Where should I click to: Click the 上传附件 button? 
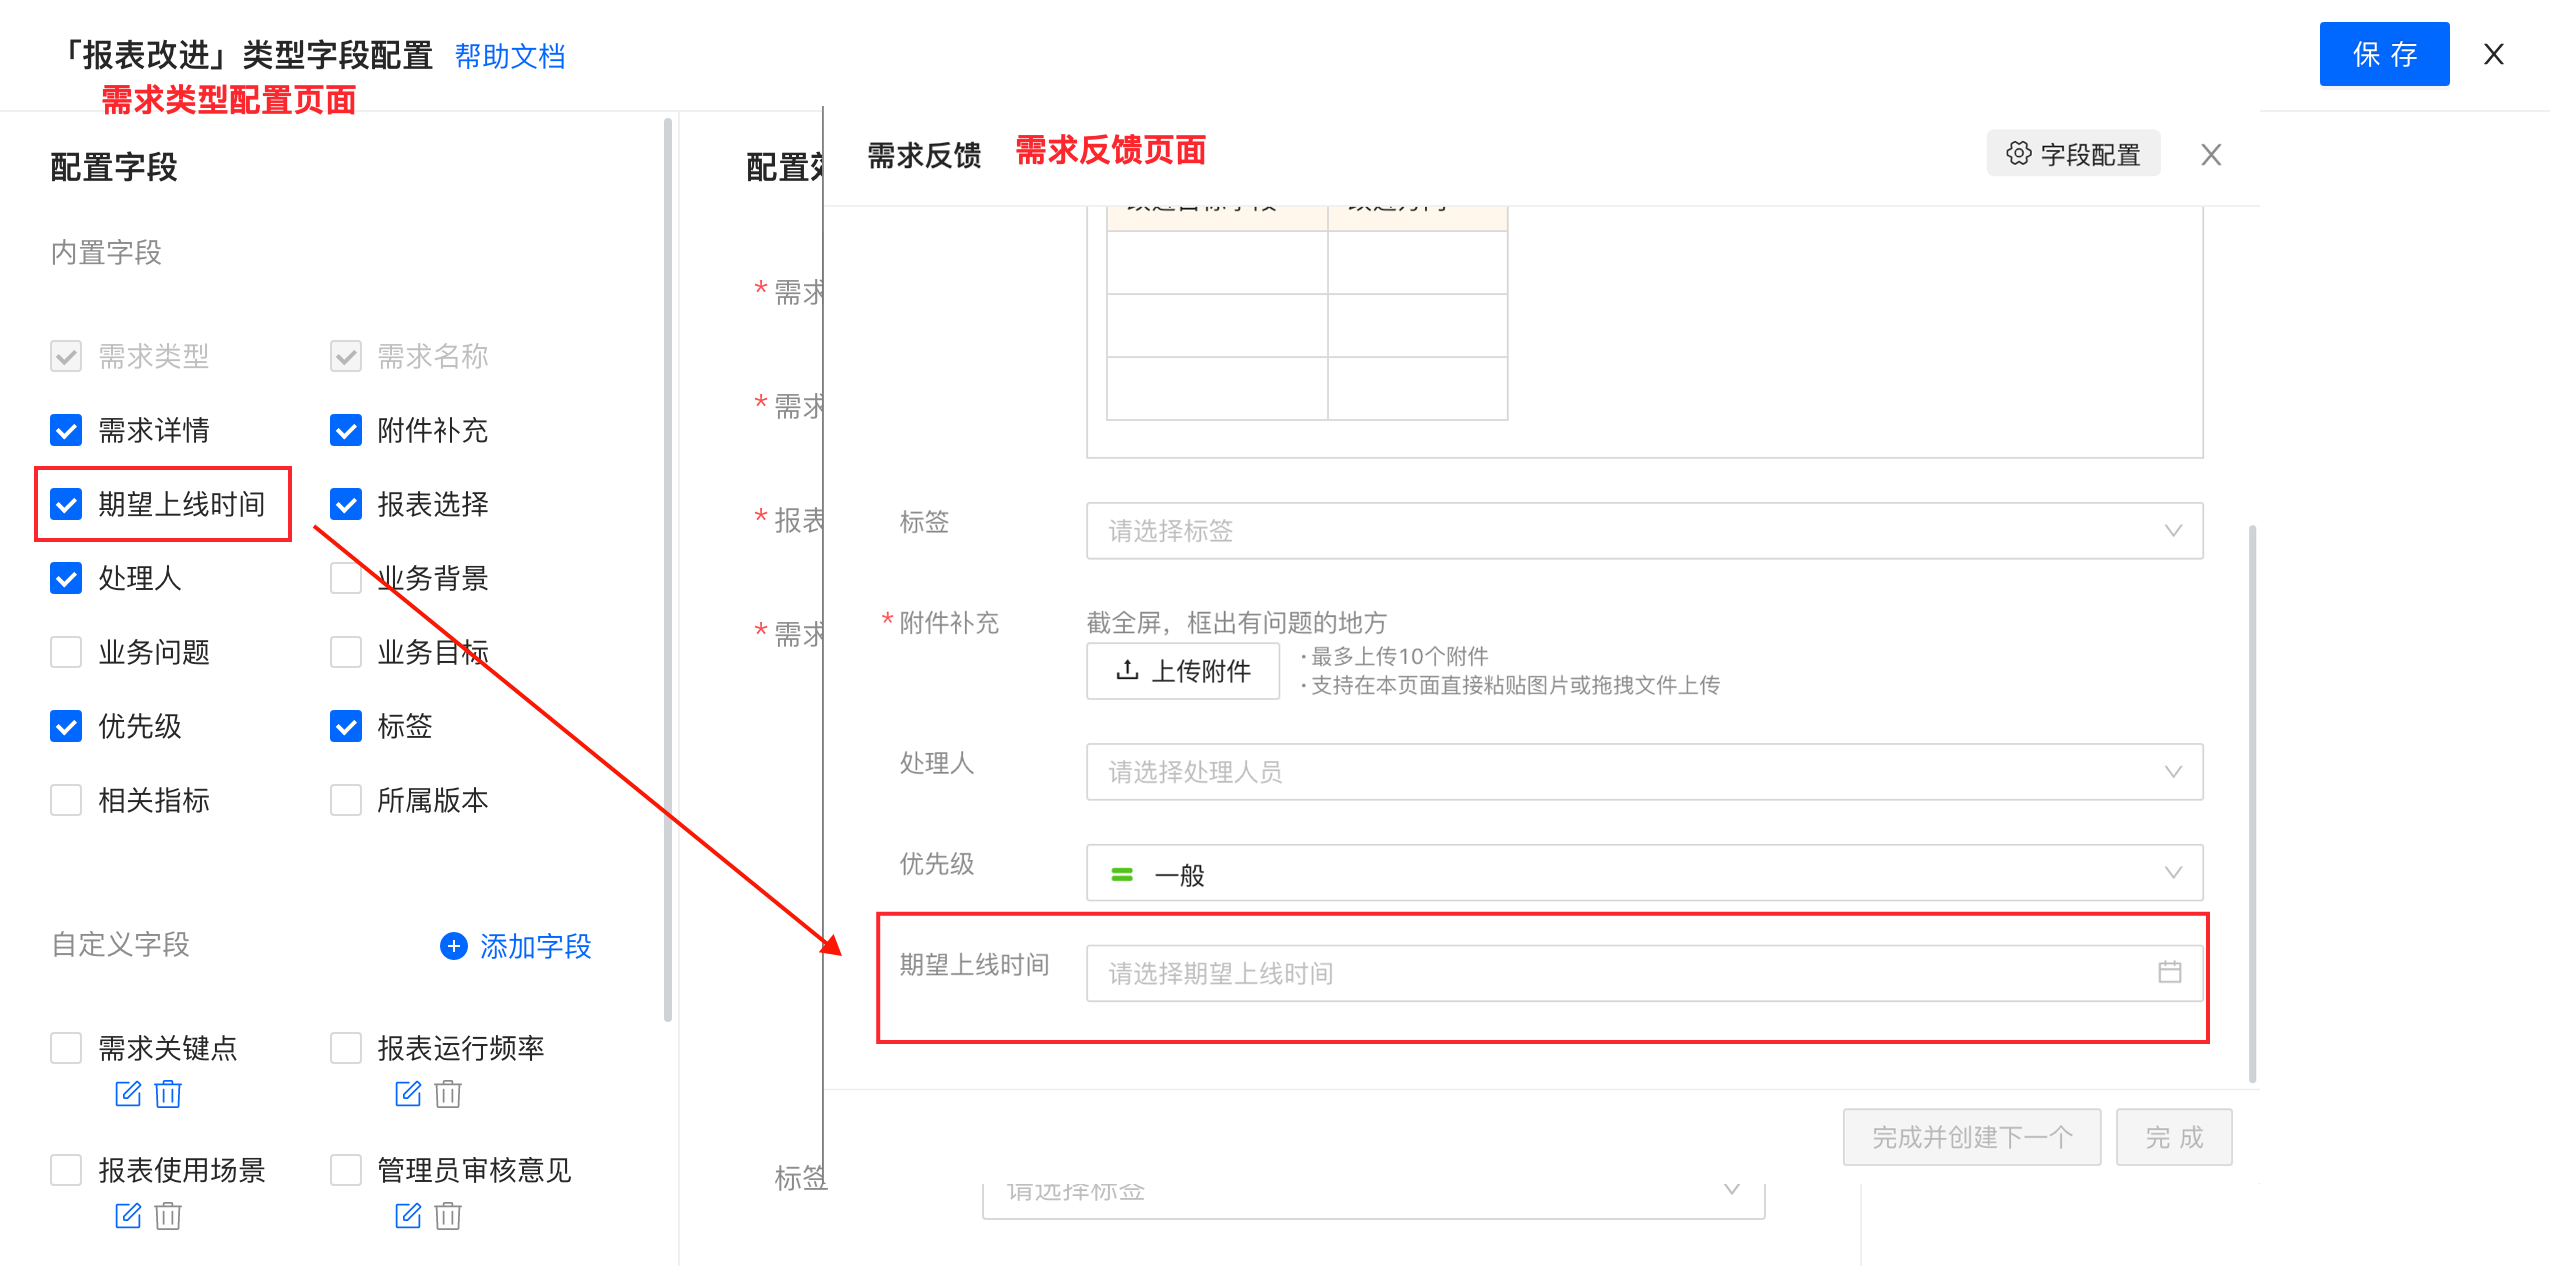(x=1182, y=670)
